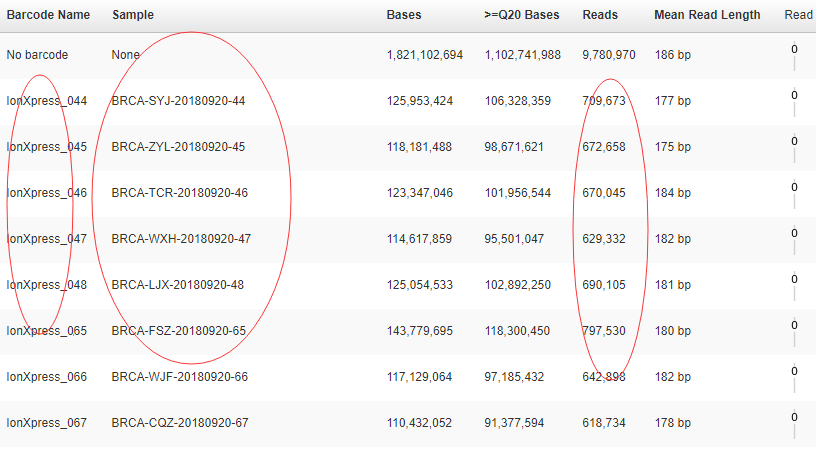Viewport: 816px width, 450px height.
Task: Click barcode IonXpress_067
Action: tap(47, 423)
